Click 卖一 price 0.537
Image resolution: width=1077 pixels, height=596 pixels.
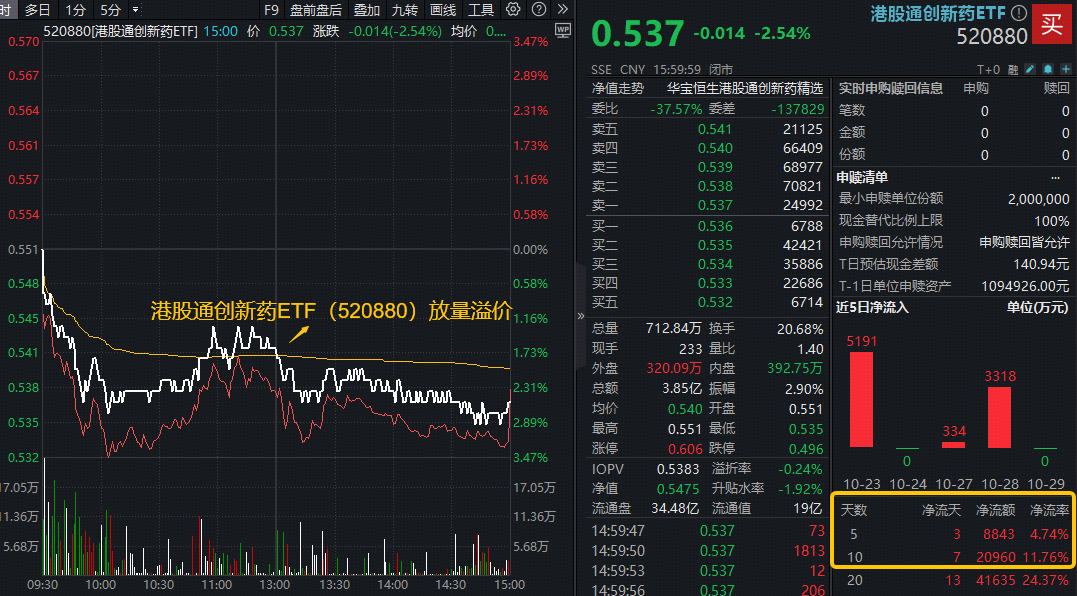(x=715, y=205)
